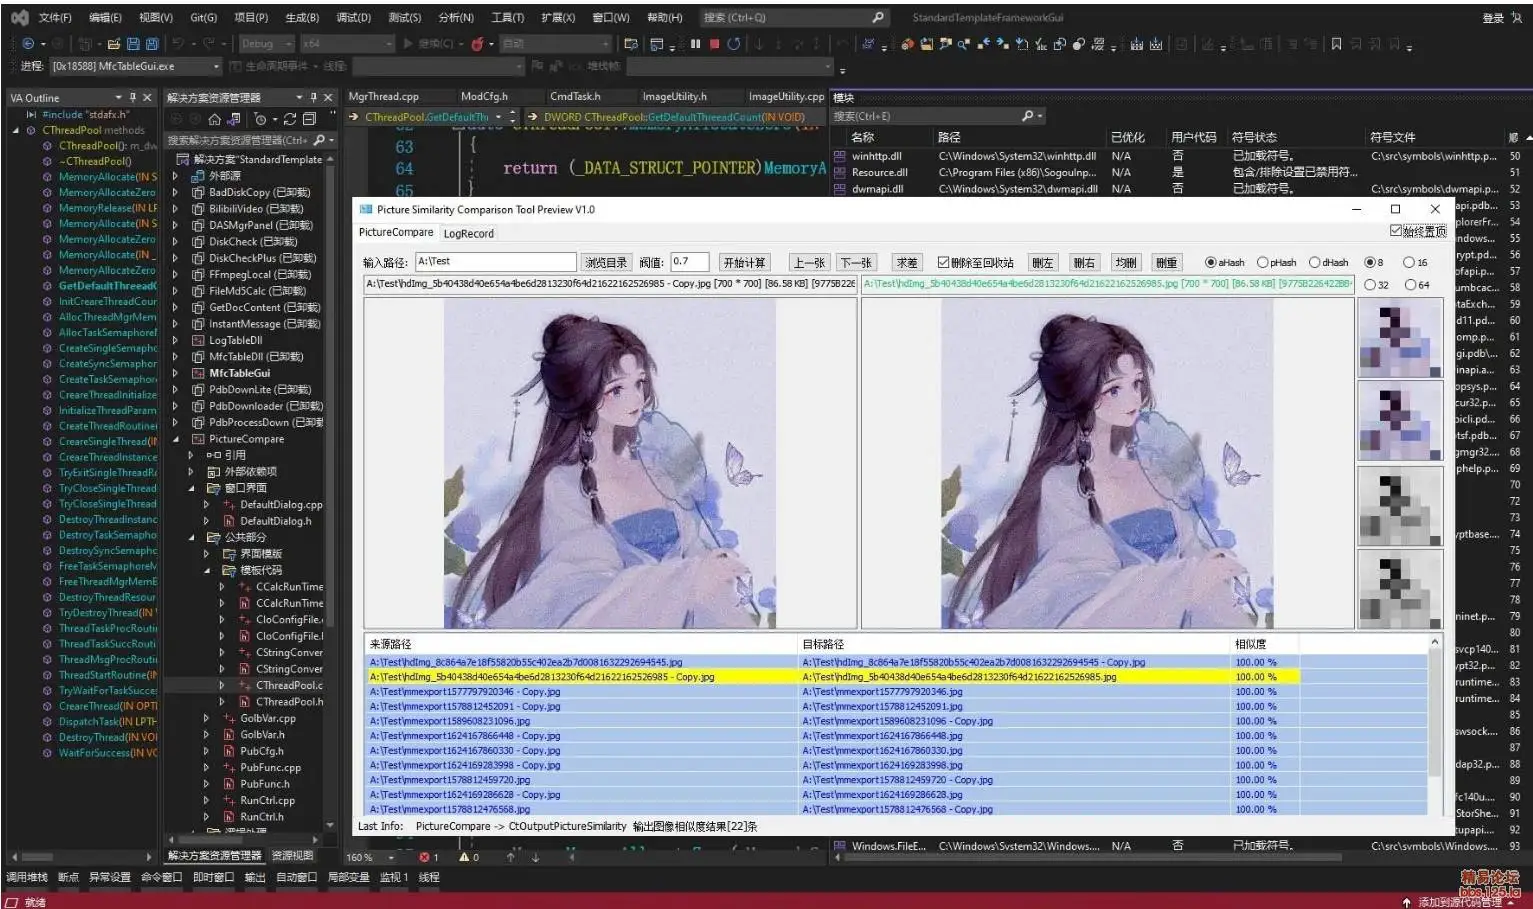1533x909 pixels.
Task: Click the Save single file icon
Action: 133,44
